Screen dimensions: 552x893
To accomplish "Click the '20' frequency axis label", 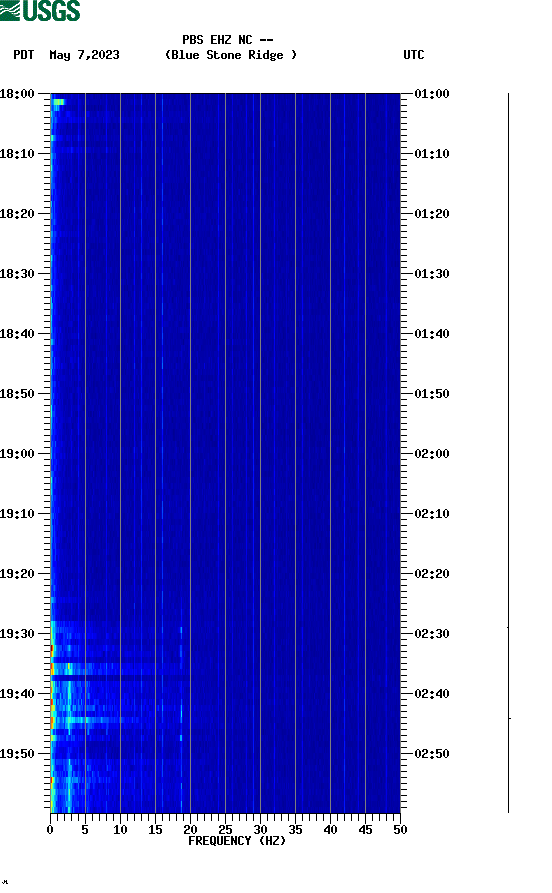I will 190,830.
